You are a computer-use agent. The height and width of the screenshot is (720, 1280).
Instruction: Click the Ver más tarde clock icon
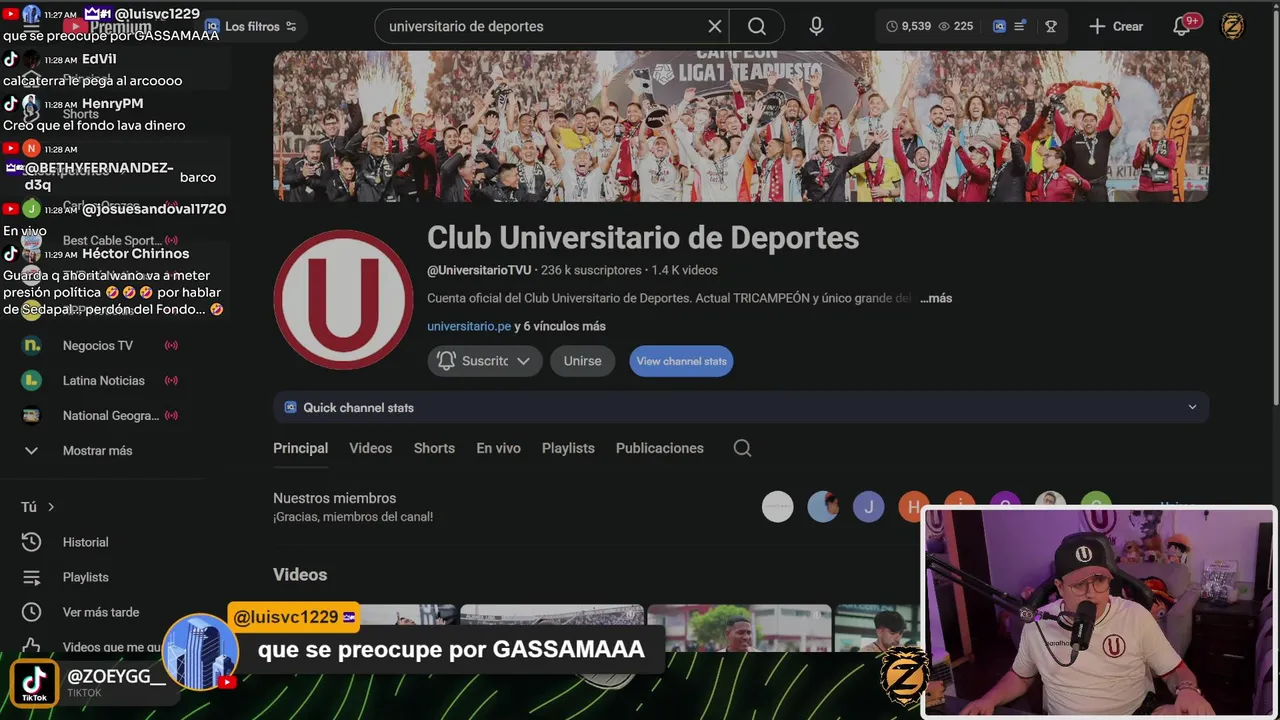point(31,612)
